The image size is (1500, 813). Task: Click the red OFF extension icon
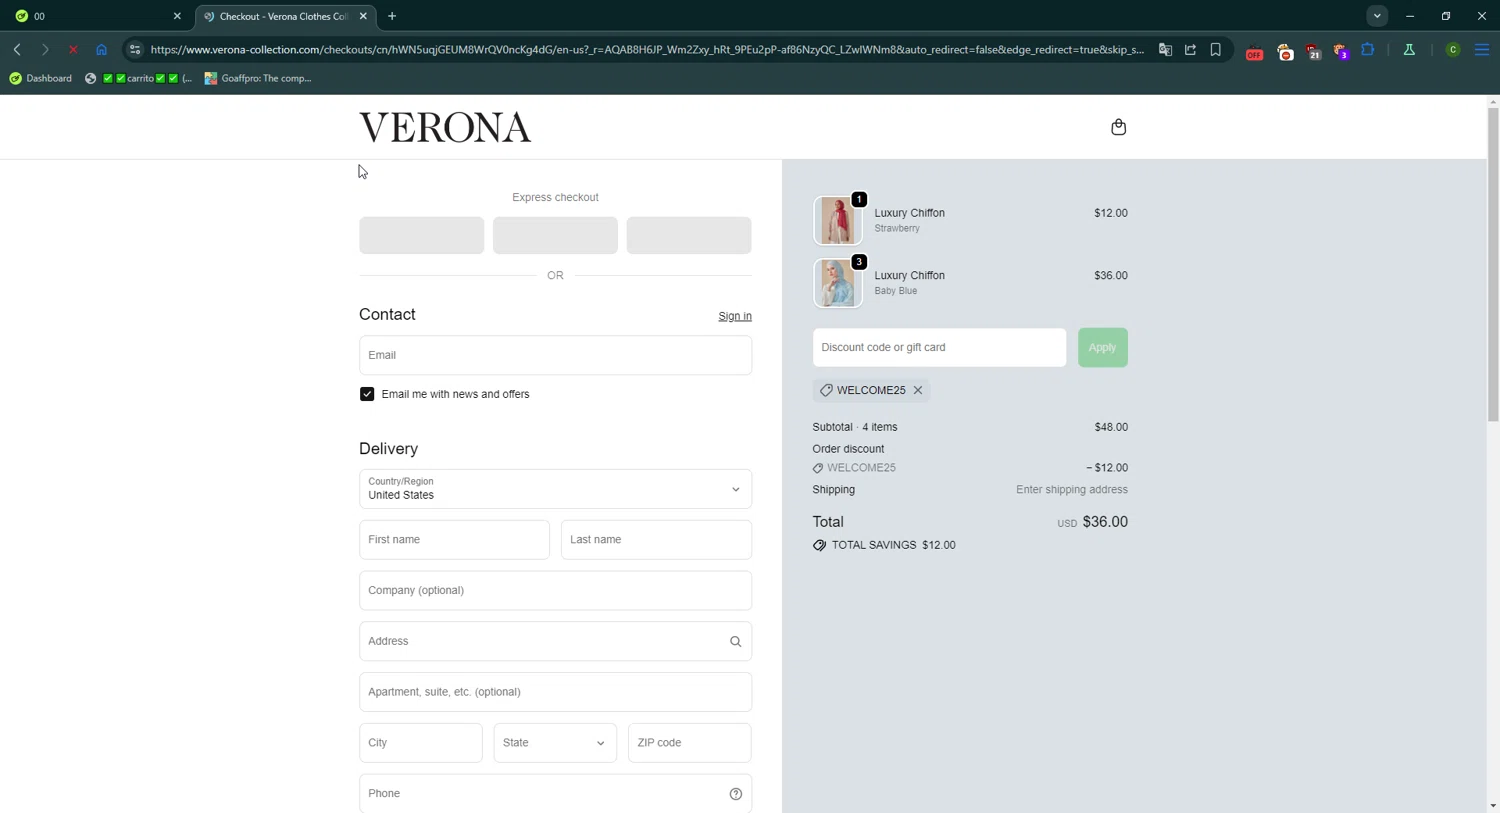(1254, 52)
